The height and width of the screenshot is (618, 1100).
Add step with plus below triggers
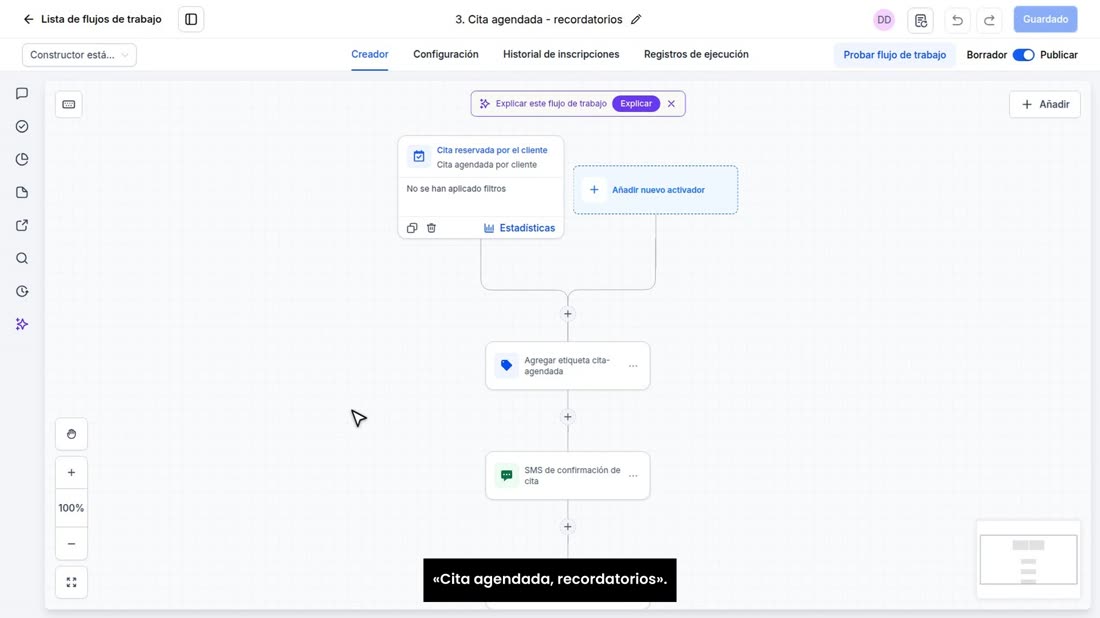pos(568,314)
